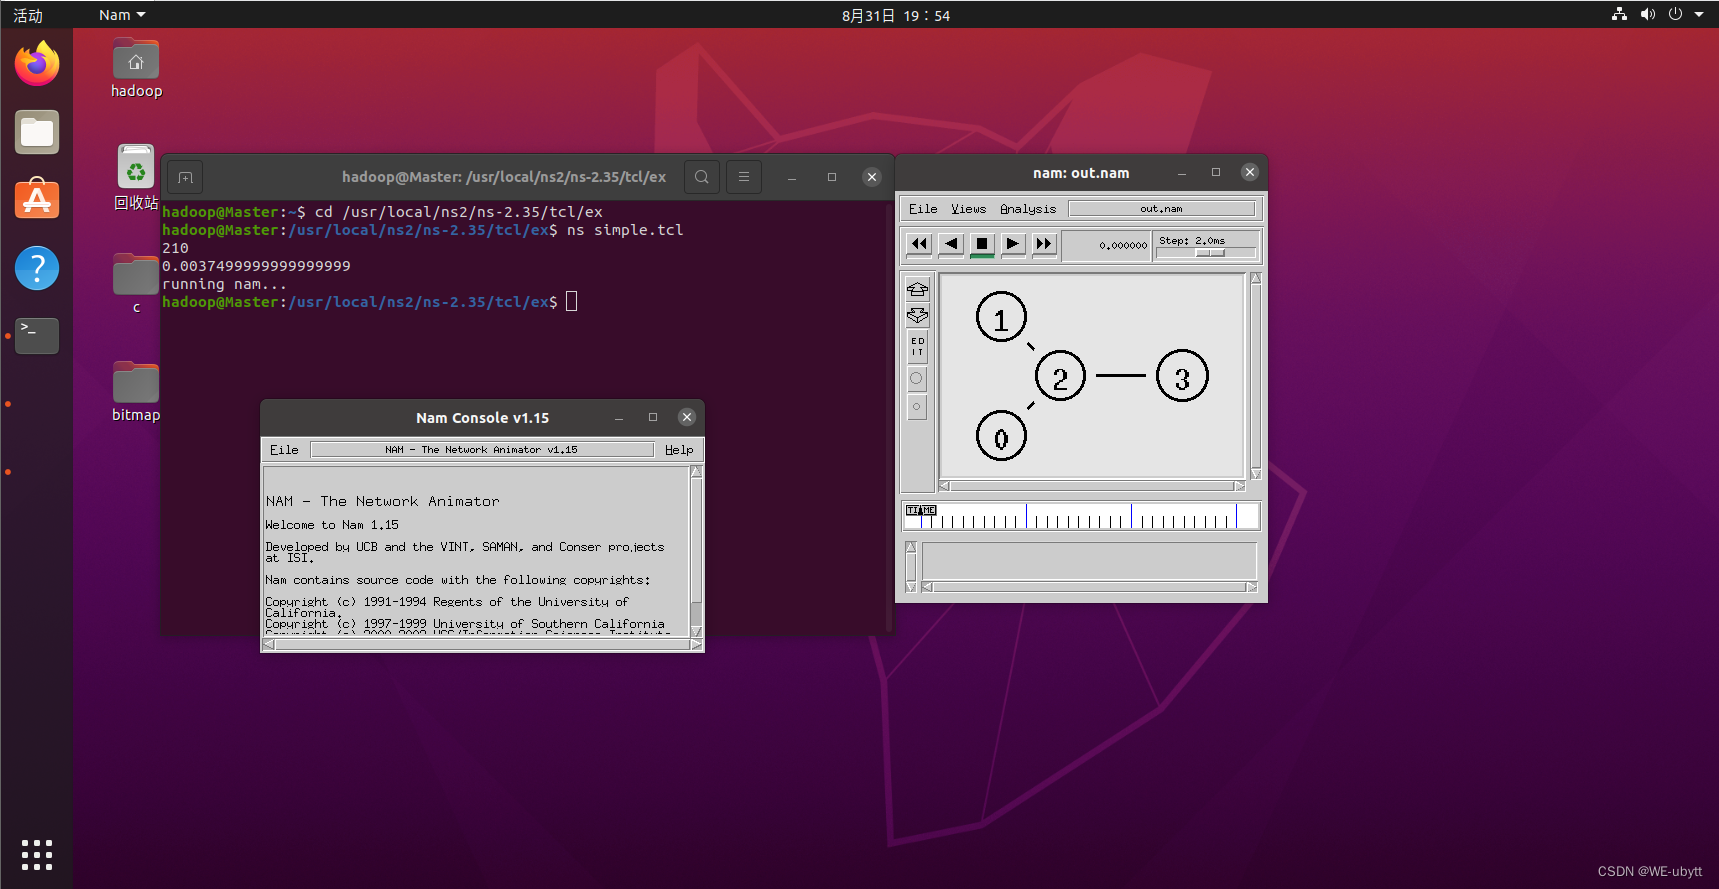Open File menu in nam: out.nam

click(x=923, y=209)
